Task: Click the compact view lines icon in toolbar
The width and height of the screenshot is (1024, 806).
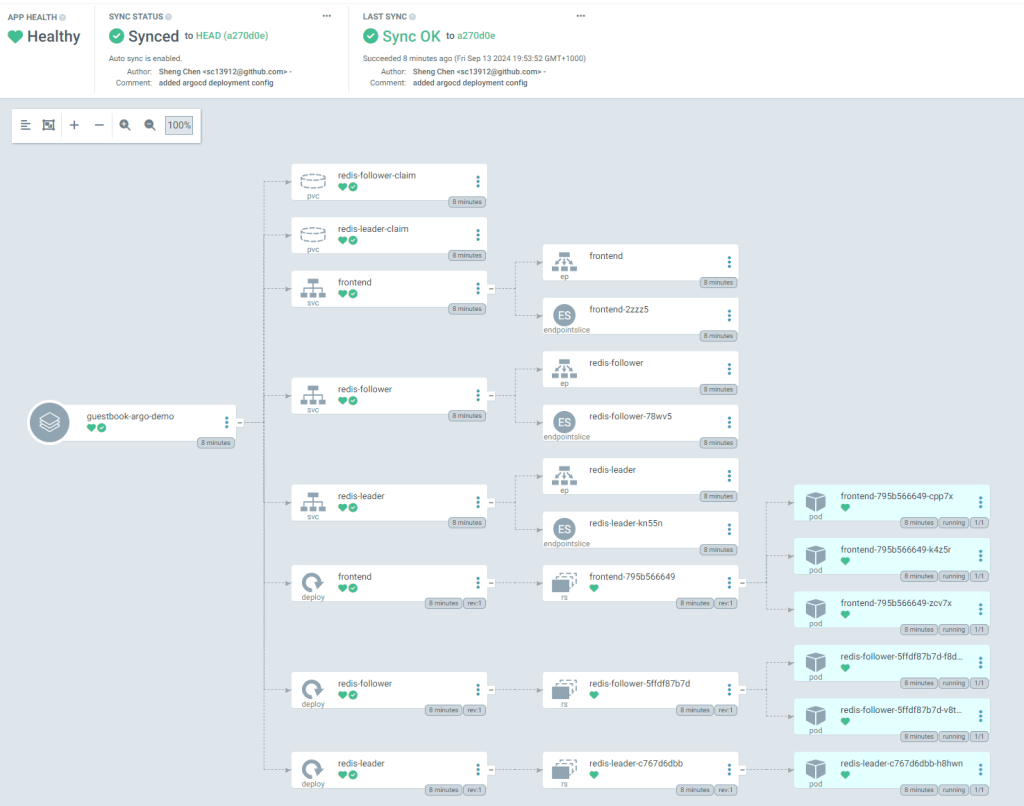Action: [26, 126]
